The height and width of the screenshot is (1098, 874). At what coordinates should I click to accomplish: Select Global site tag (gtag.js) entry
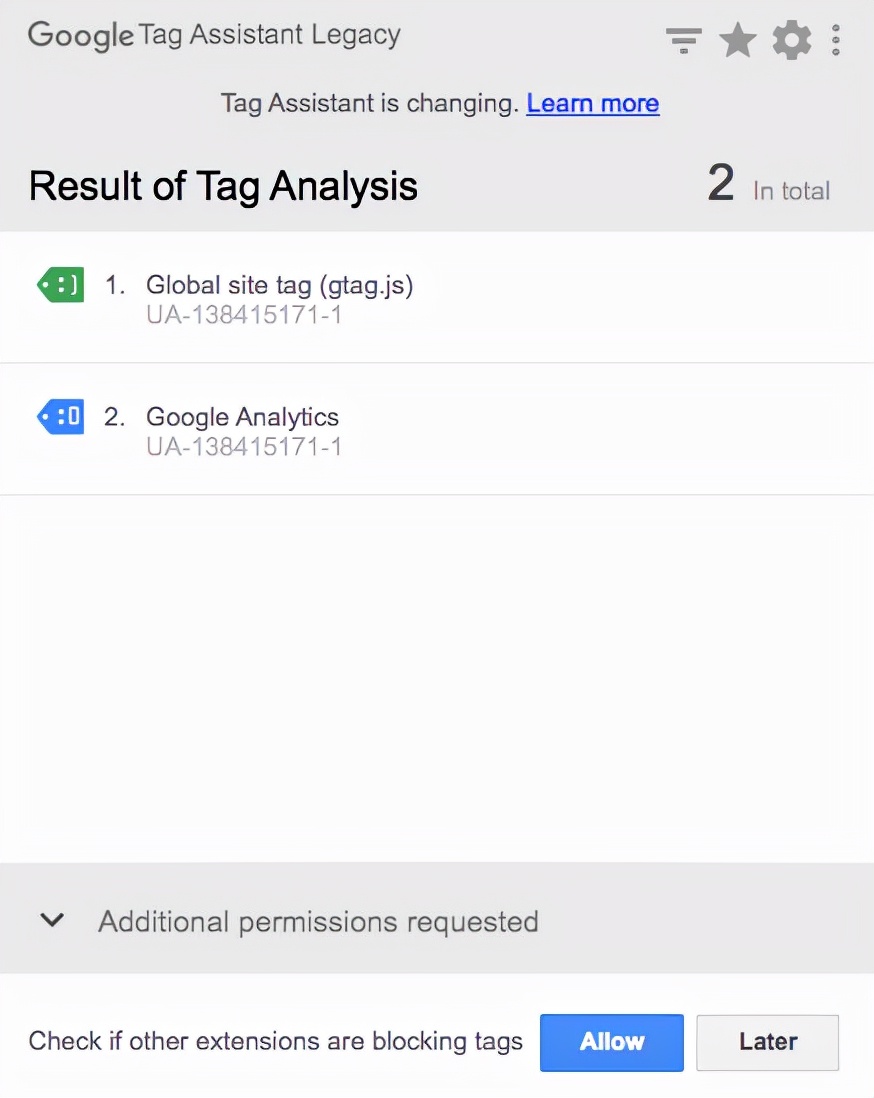pos(437,298)
